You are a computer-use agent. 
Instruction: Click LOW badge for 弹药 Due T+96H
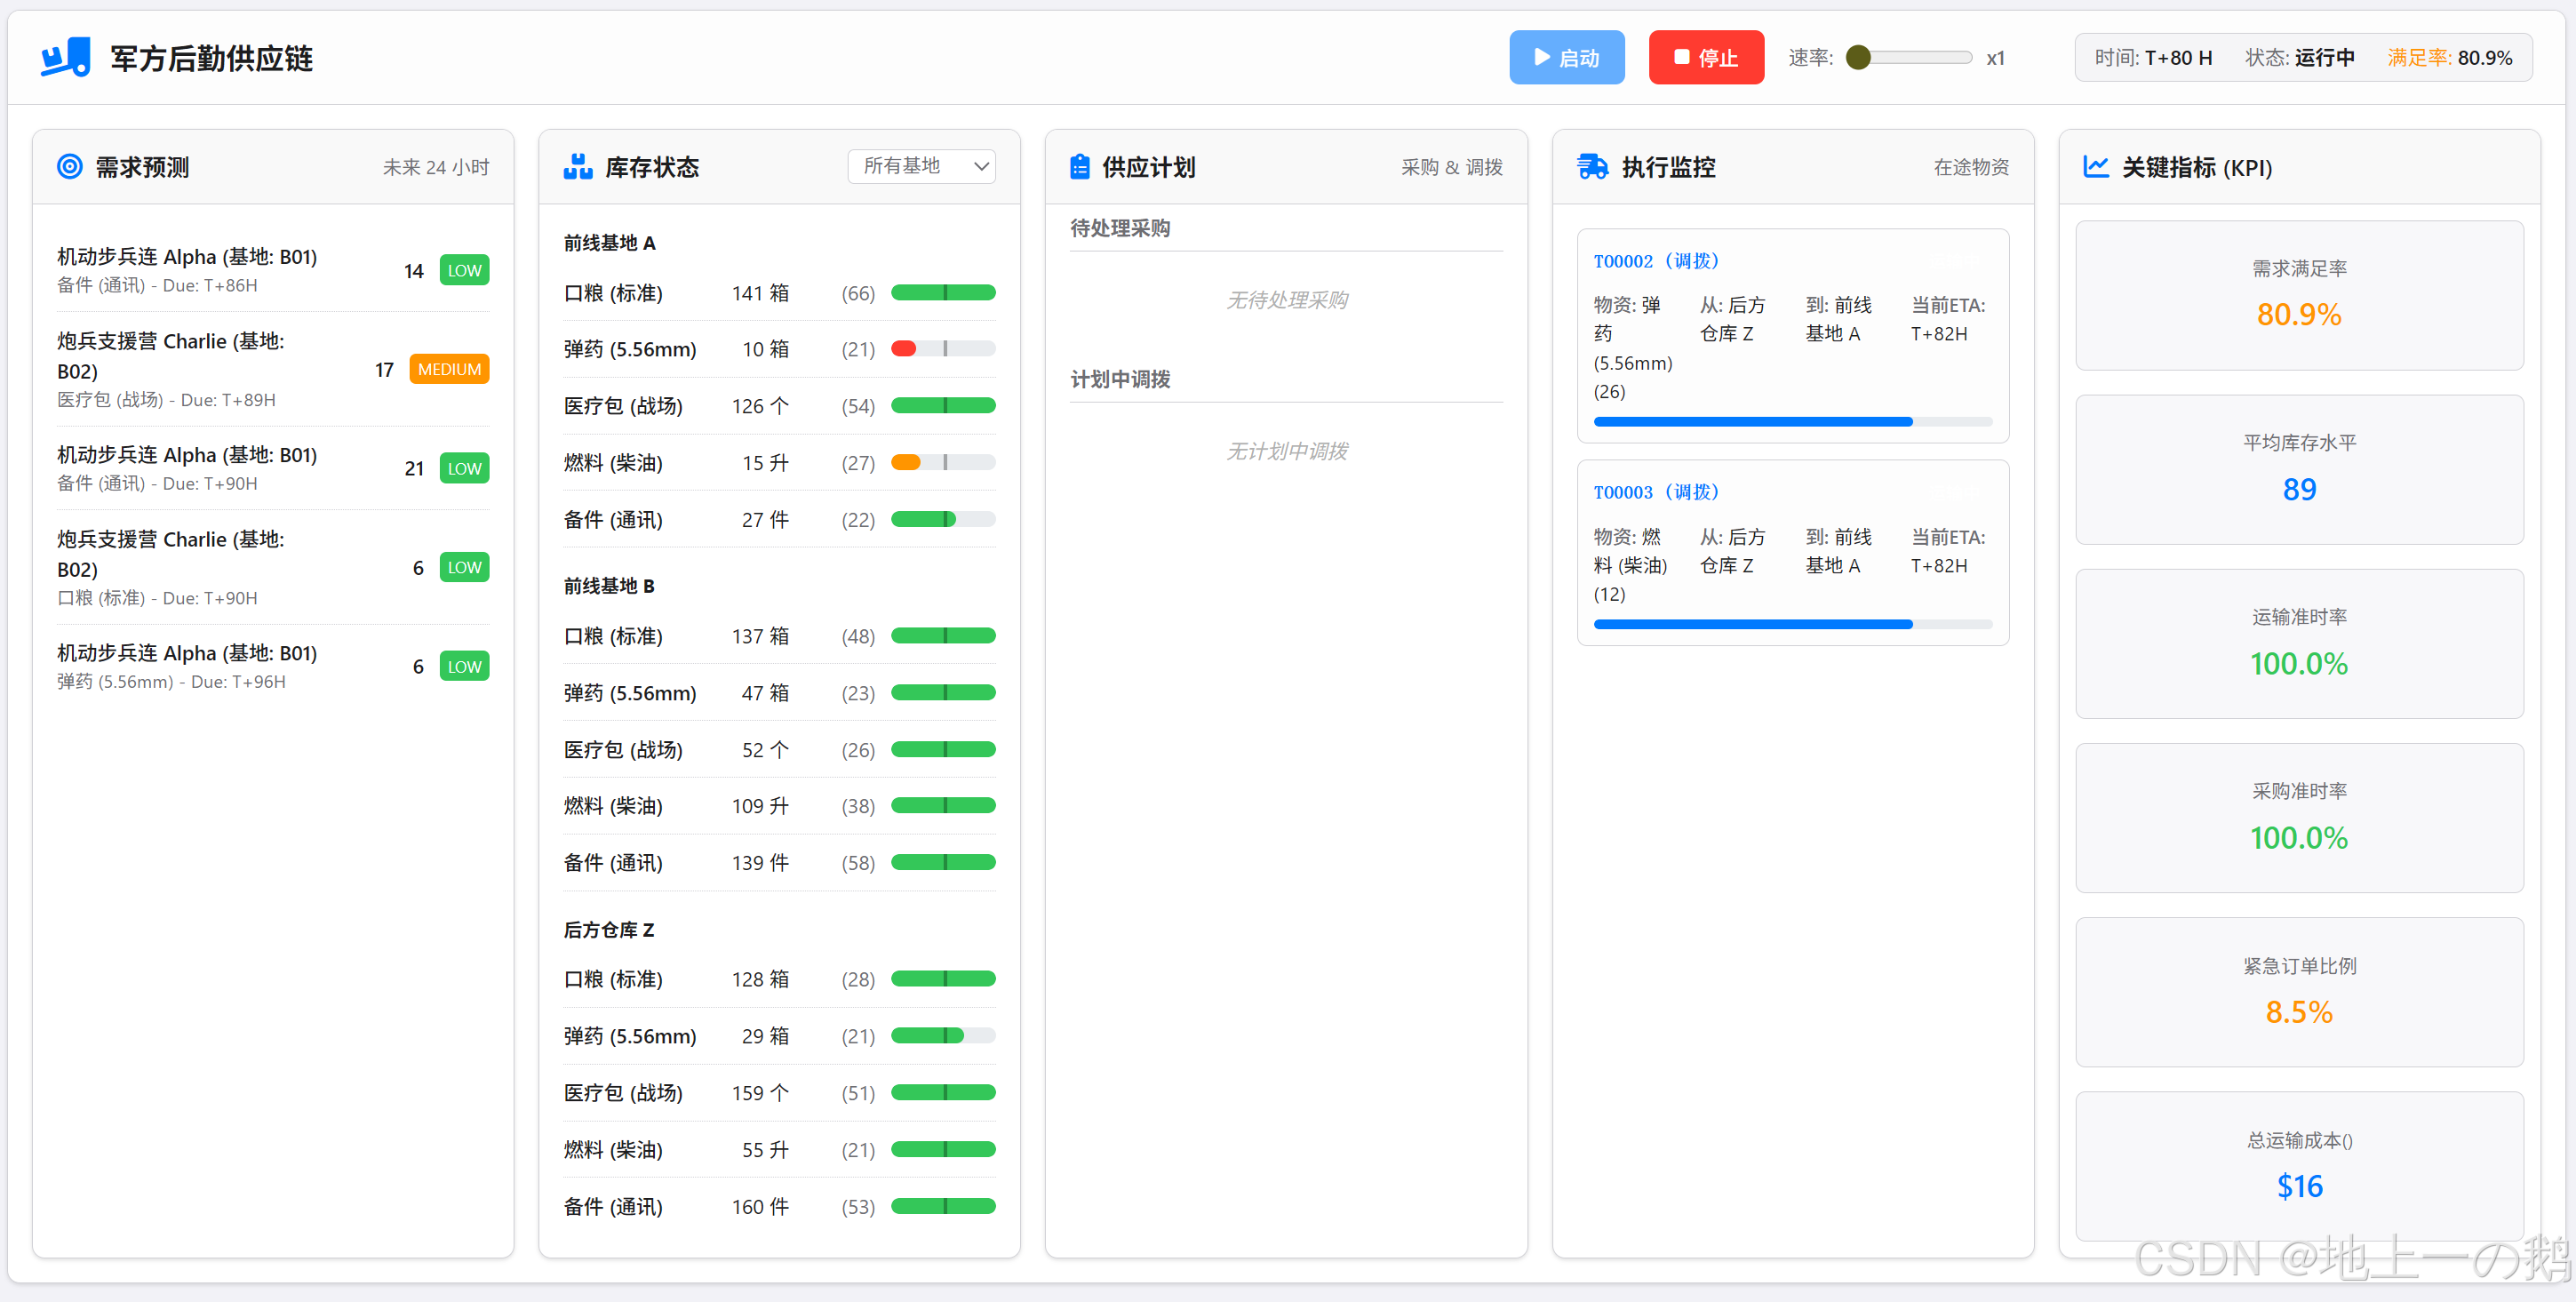click(x=464, y=666)
